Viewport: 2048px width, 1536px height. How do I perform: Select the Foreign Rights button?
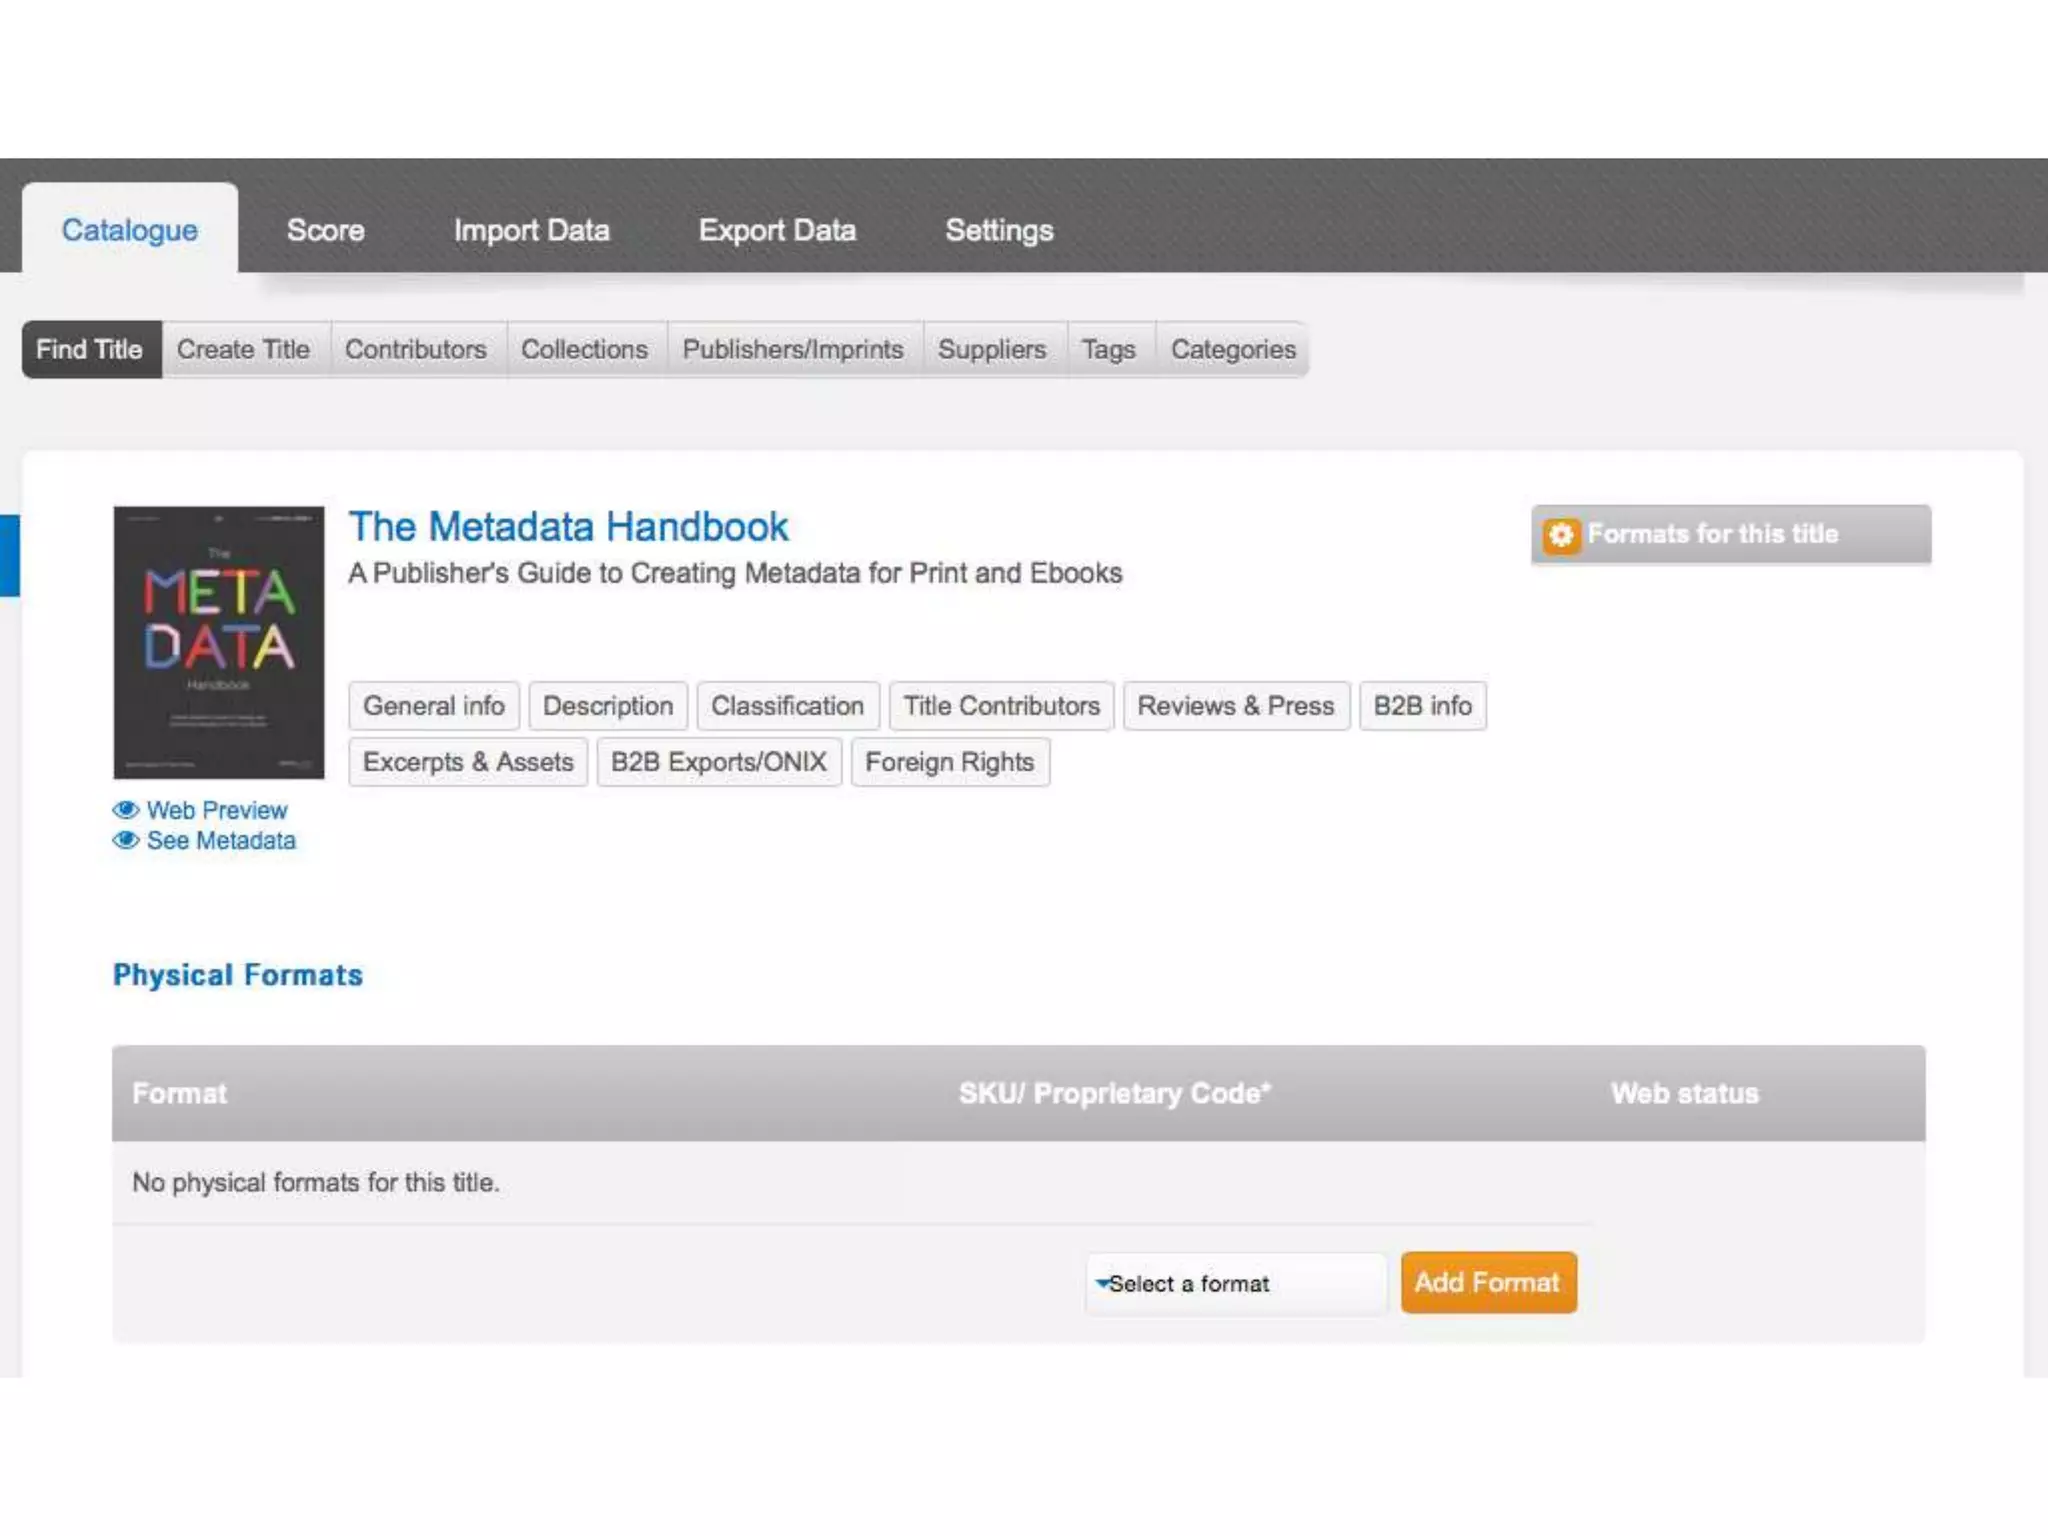point(949,762)
